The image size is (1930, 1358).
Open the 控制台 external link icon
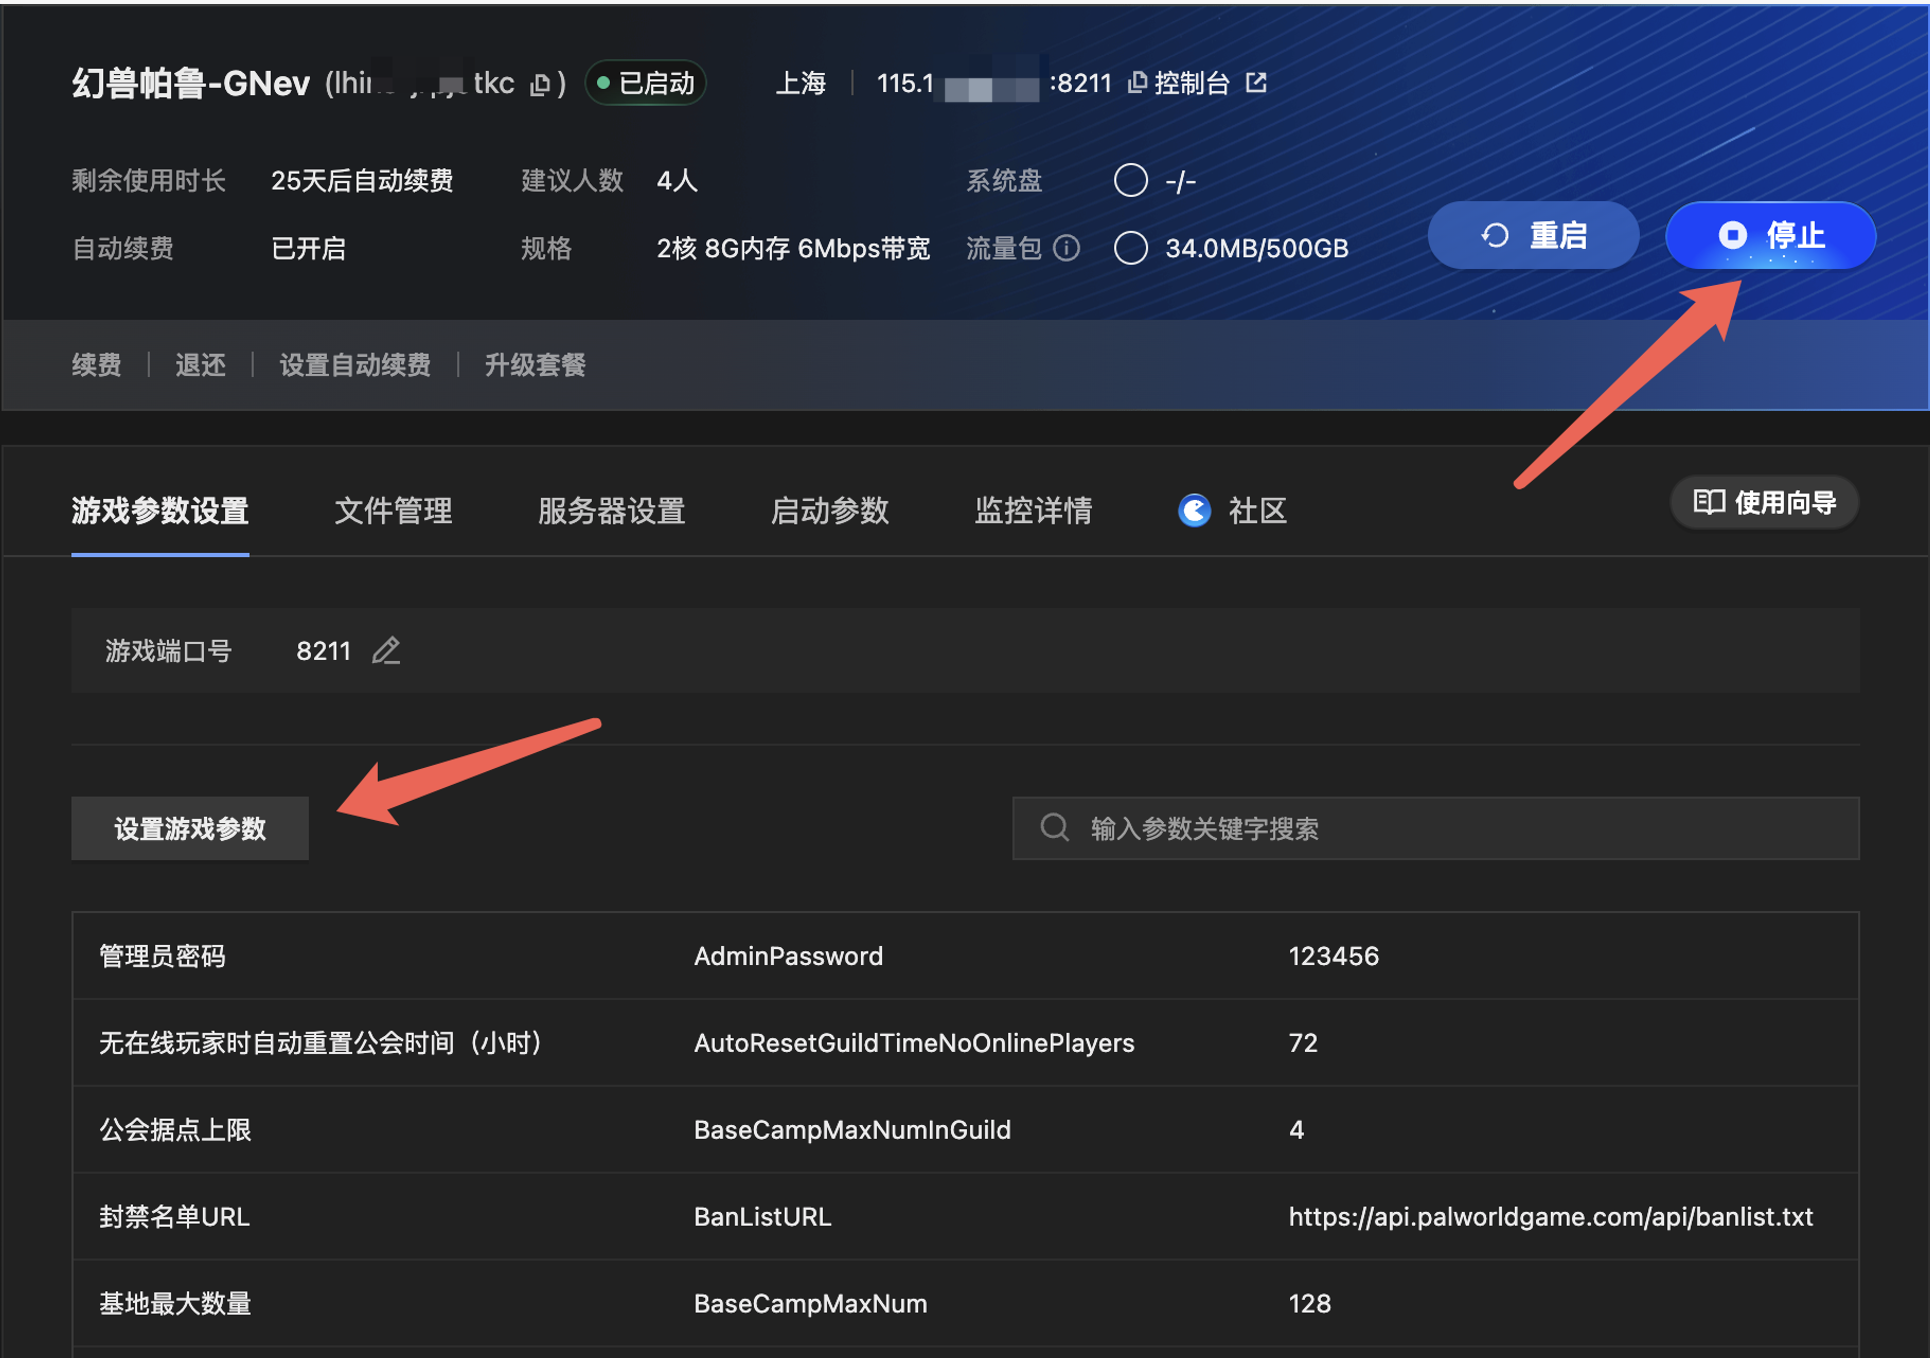[1256, 83]
